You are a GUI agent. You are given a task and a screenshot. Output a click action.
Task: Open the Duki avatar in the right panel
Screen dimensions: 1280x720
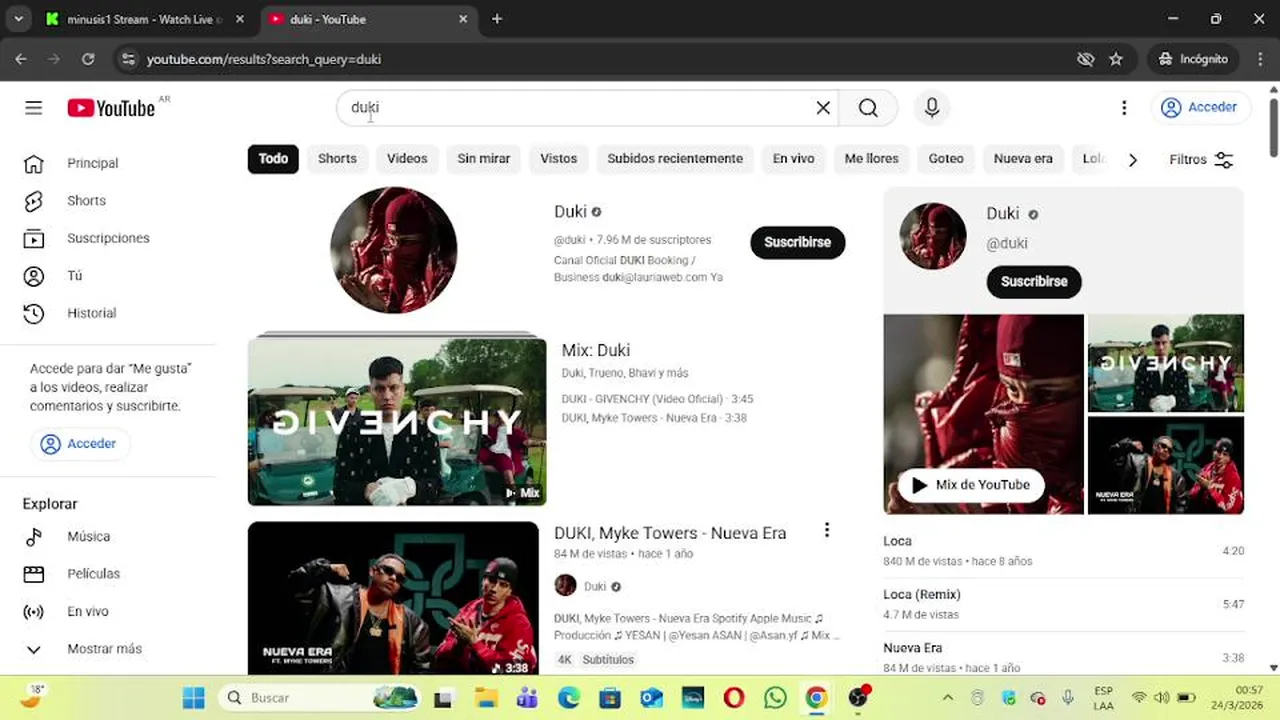coord(933,236)
